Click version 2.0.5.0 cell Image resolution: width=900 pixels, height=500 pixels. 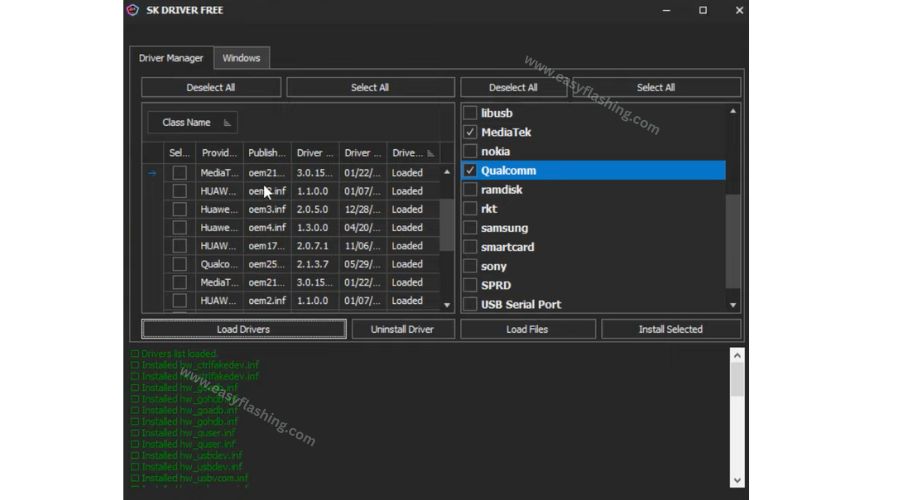click(x=315, y=209)
